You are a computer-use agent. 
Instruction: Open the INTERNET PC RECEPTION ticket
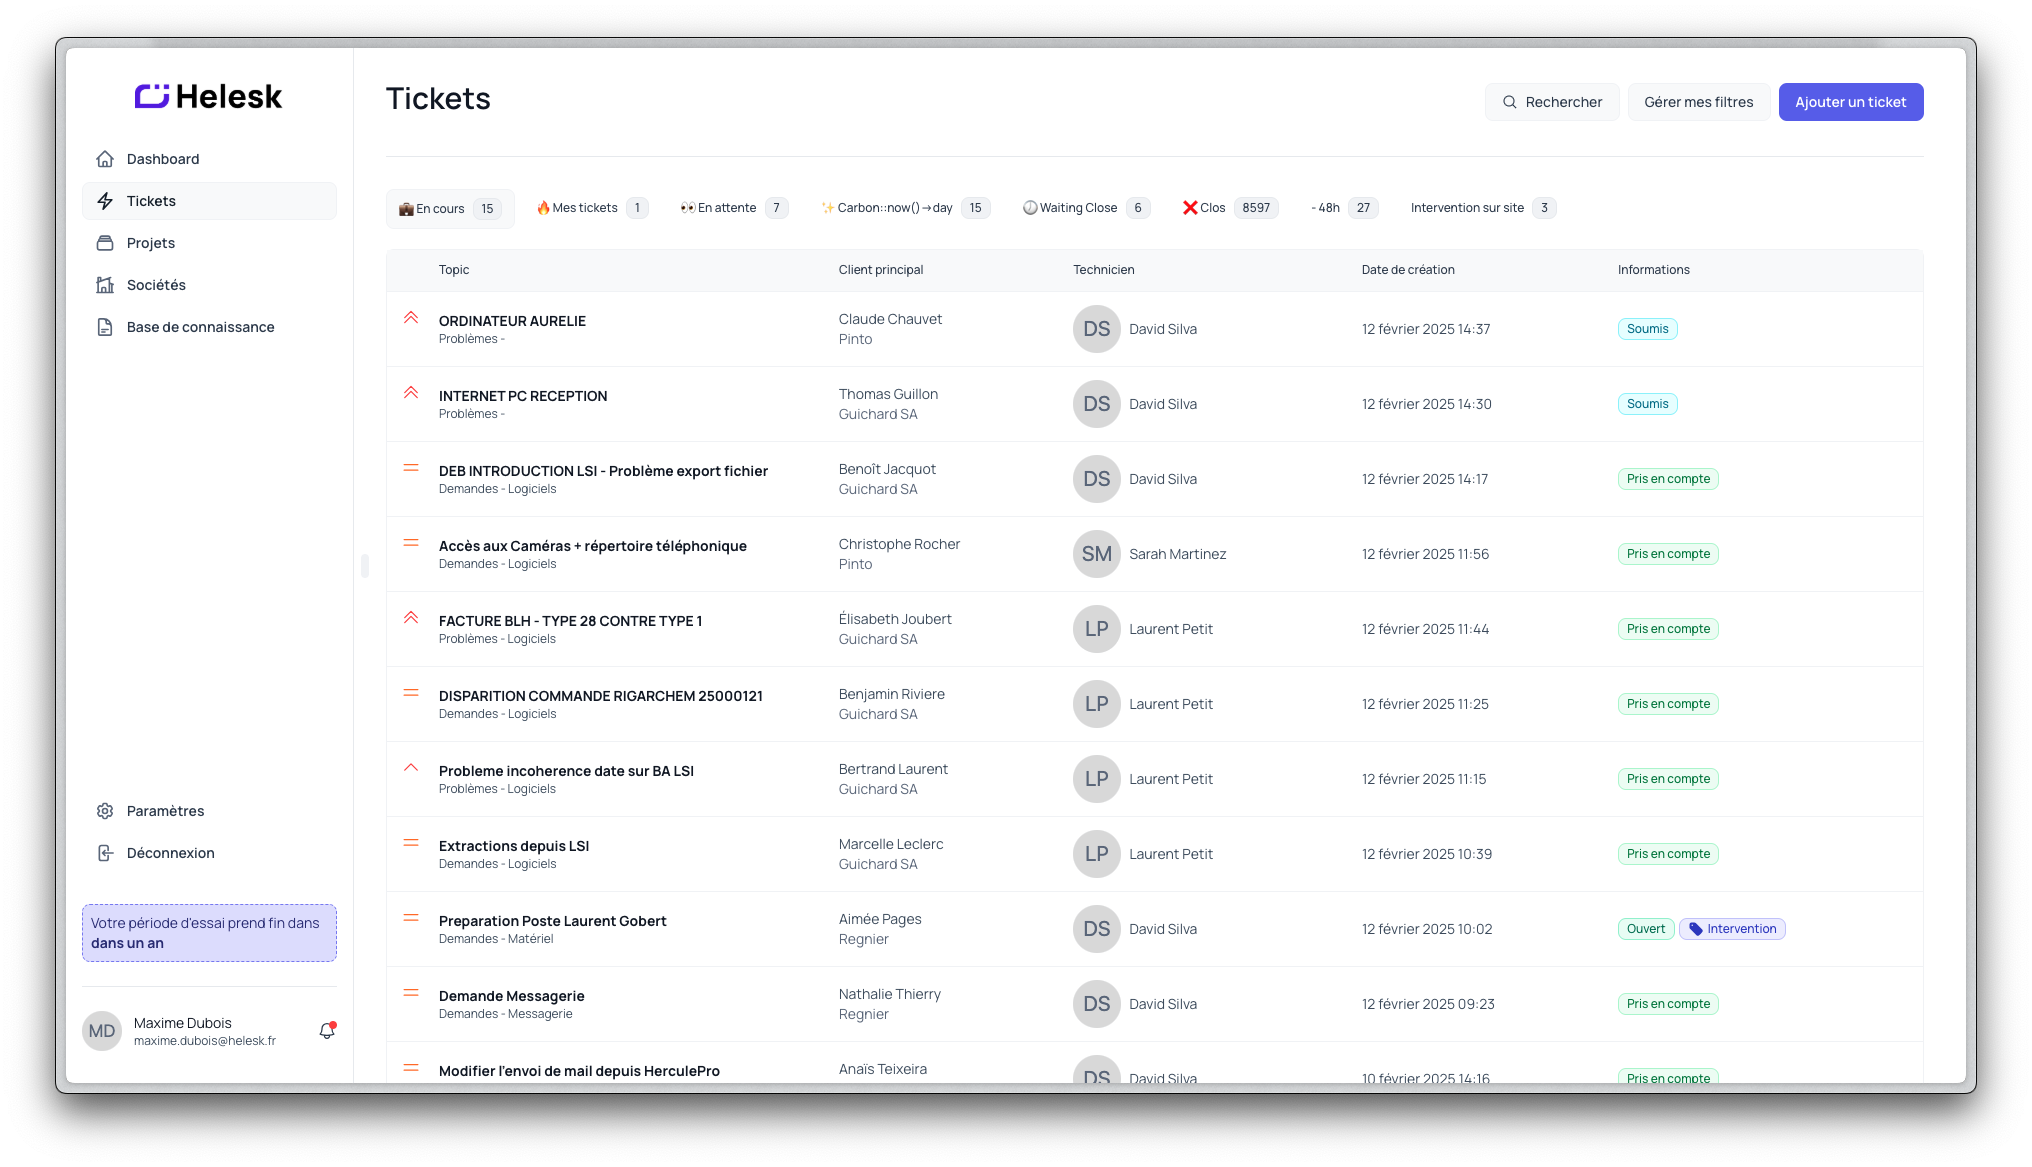point(523,396)
